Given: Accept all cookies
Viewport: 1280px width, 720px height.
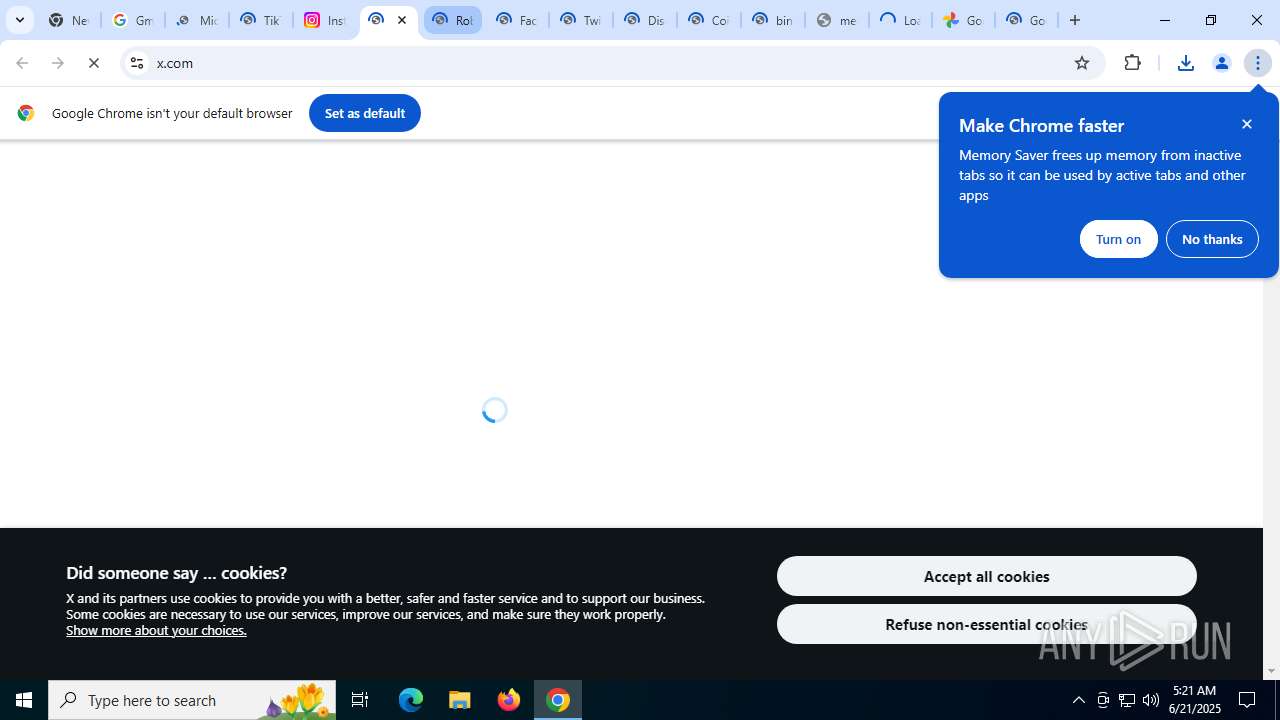Looking at the screenshot, I should [986, 576].
